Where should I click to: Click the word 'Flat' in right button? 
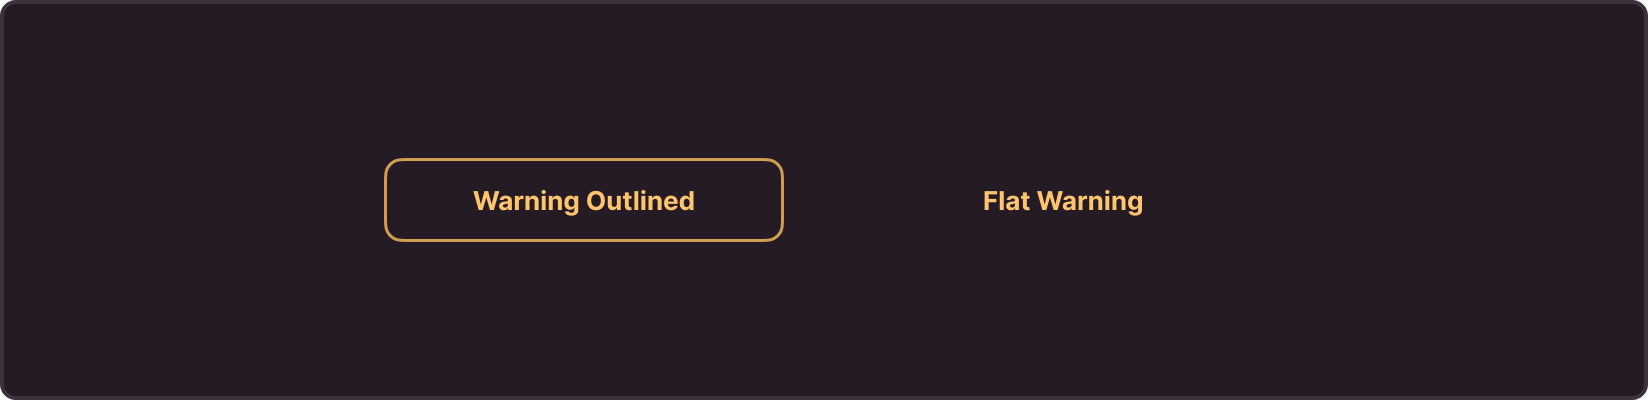pos(1006,201)
